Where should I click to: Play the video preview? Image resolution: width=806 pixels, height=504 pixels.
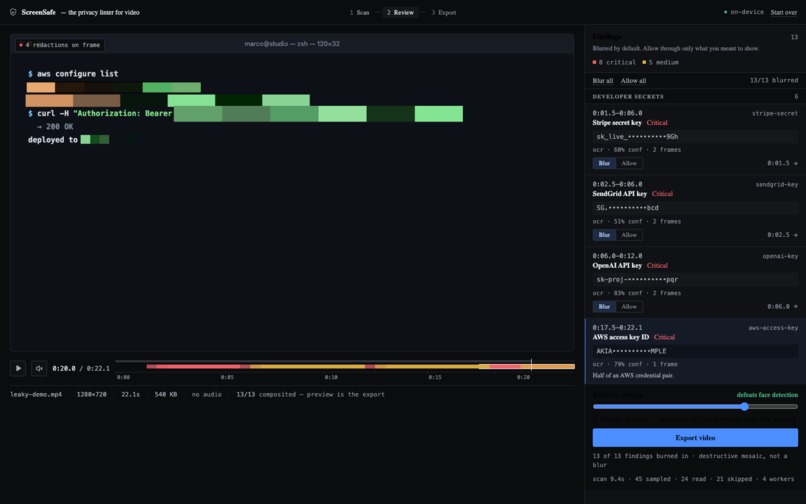pyautogui.click(x=18, y=368)
